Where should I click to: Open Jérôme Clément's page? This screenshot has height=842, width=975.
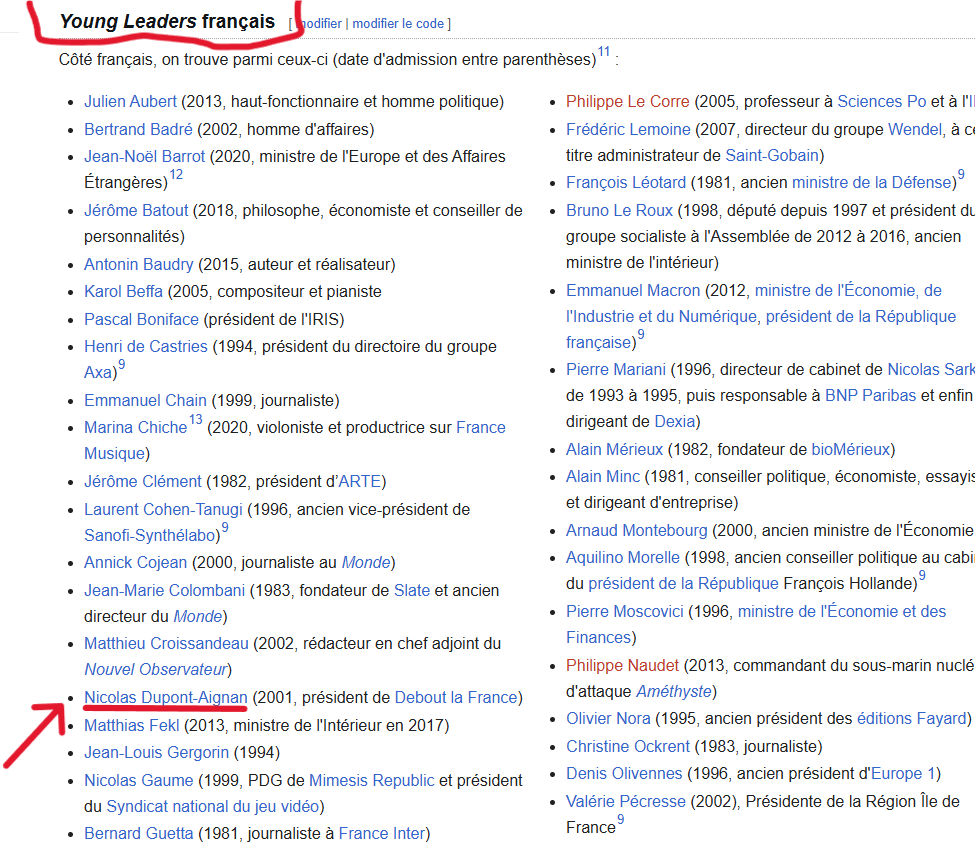click(x=142, y=481)
